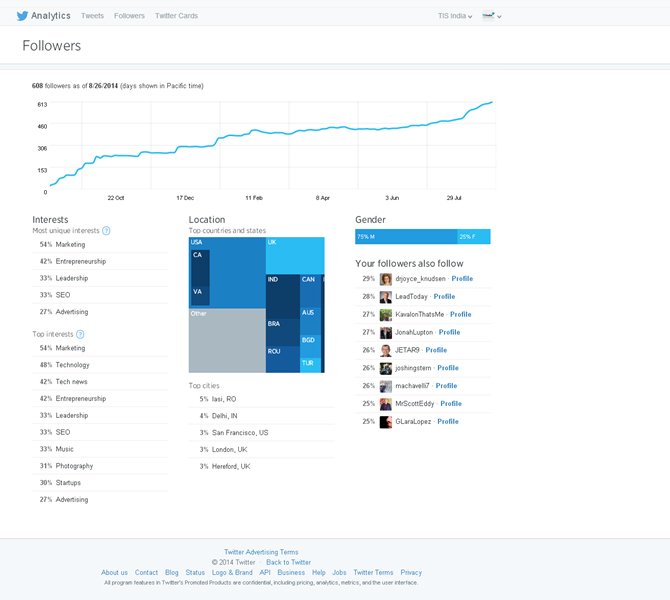Click the Twitter bird logo
This screenshot has height=600, width=670.
click(22, 16)
